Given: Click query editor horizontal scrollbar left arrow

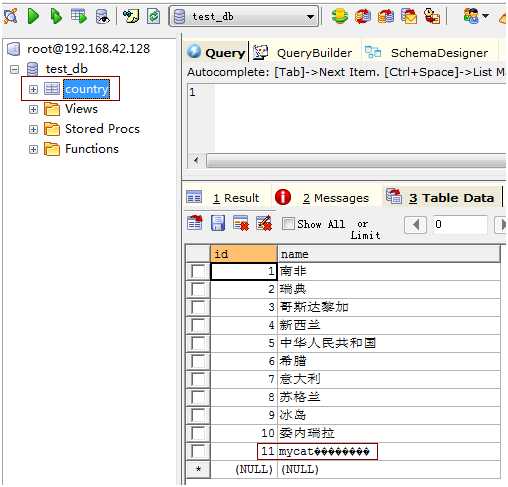Looking at the screenshot, I should click(197, 161).
